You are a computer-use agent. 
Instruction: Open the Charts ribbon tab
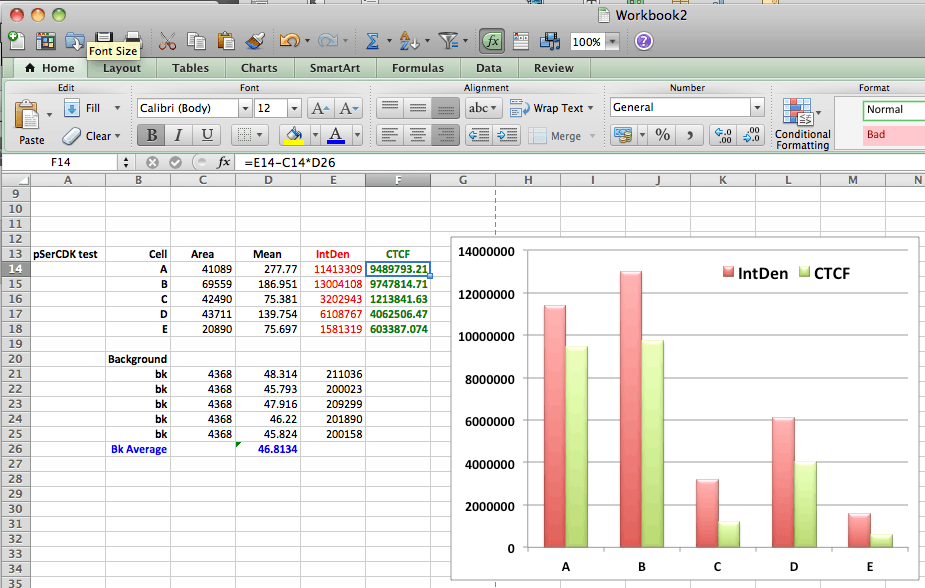click(259, 68)
